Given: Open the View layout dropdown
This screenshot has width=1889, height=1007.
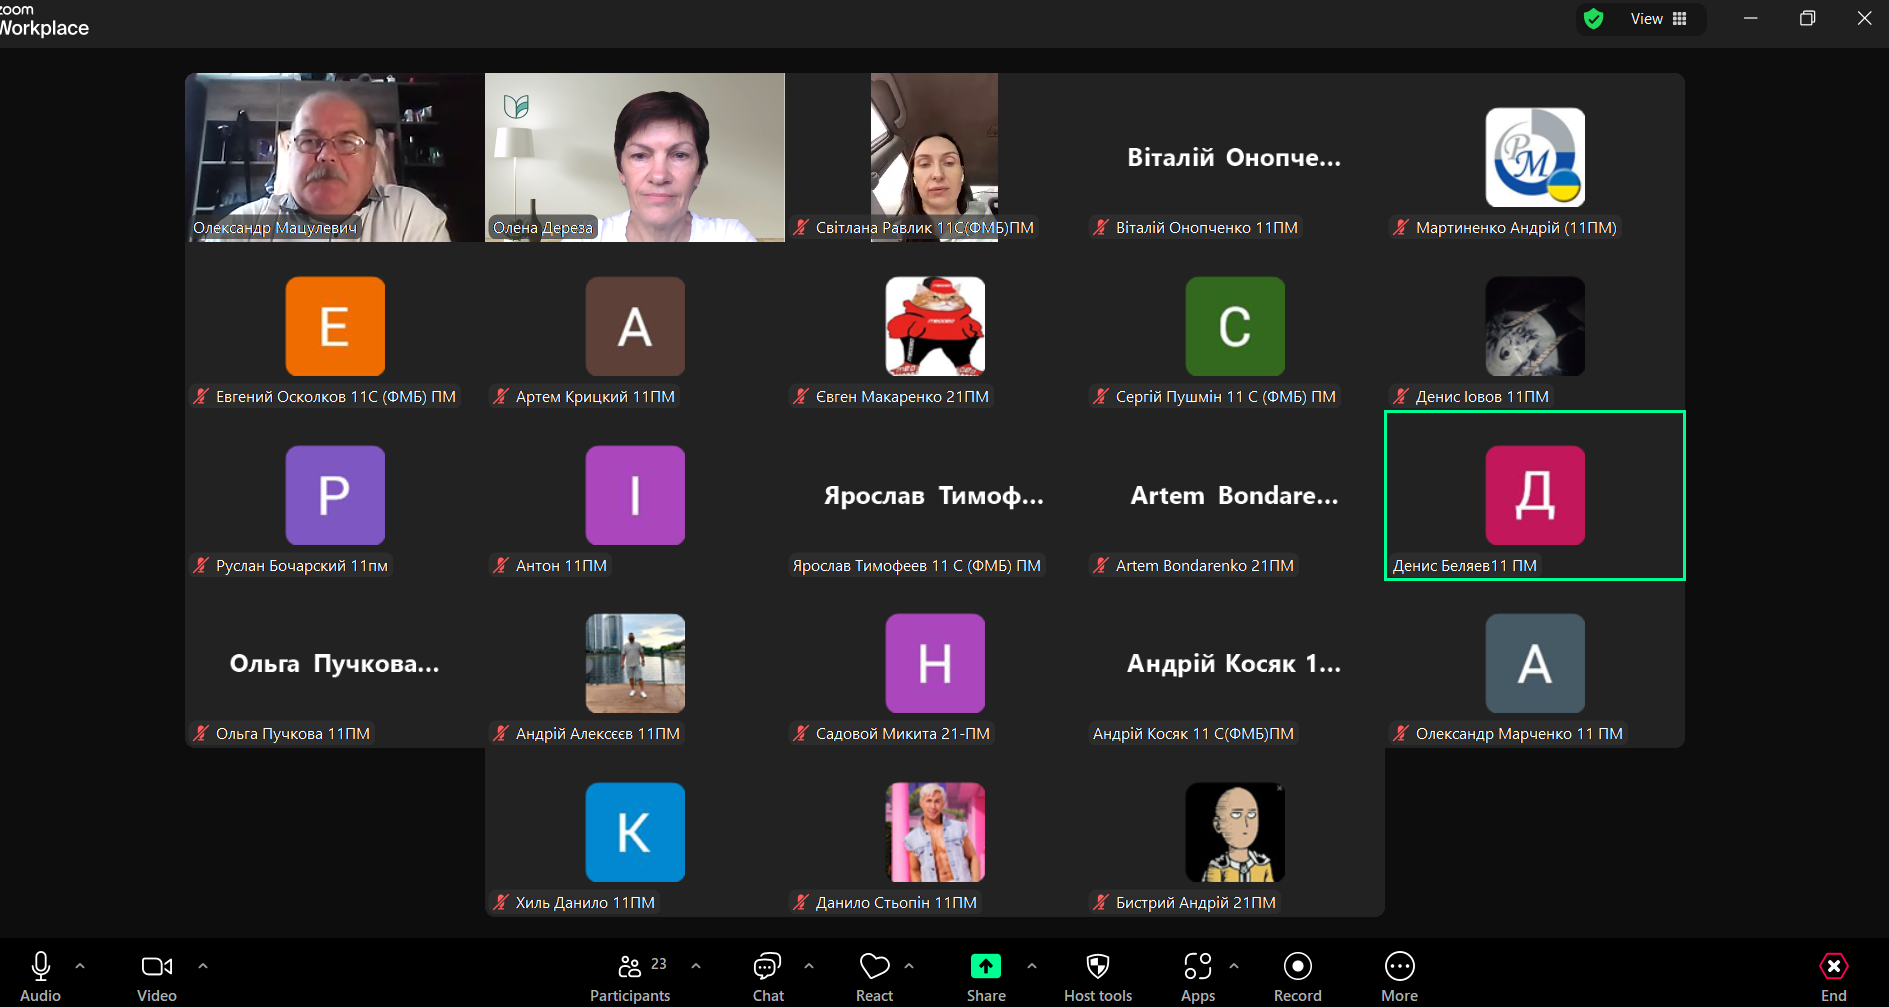Looking at the screenshot, I should (x=1659, y=19).
